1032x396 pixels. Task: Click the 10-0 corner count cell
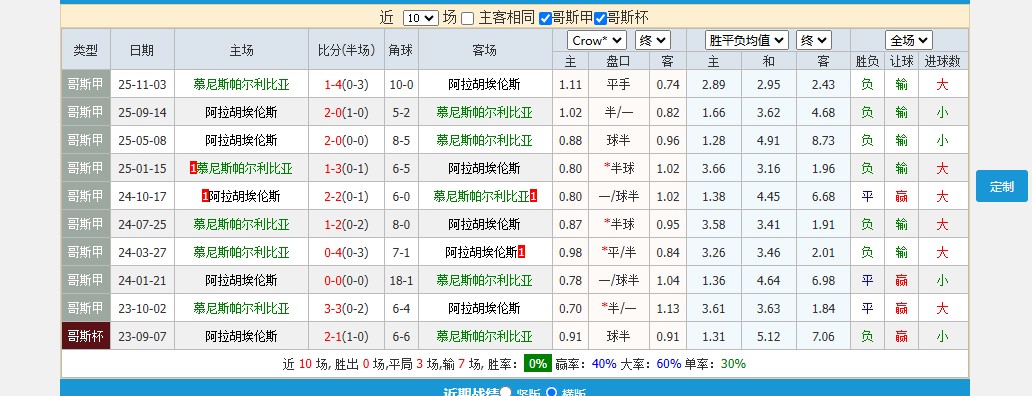click(401, 84)
